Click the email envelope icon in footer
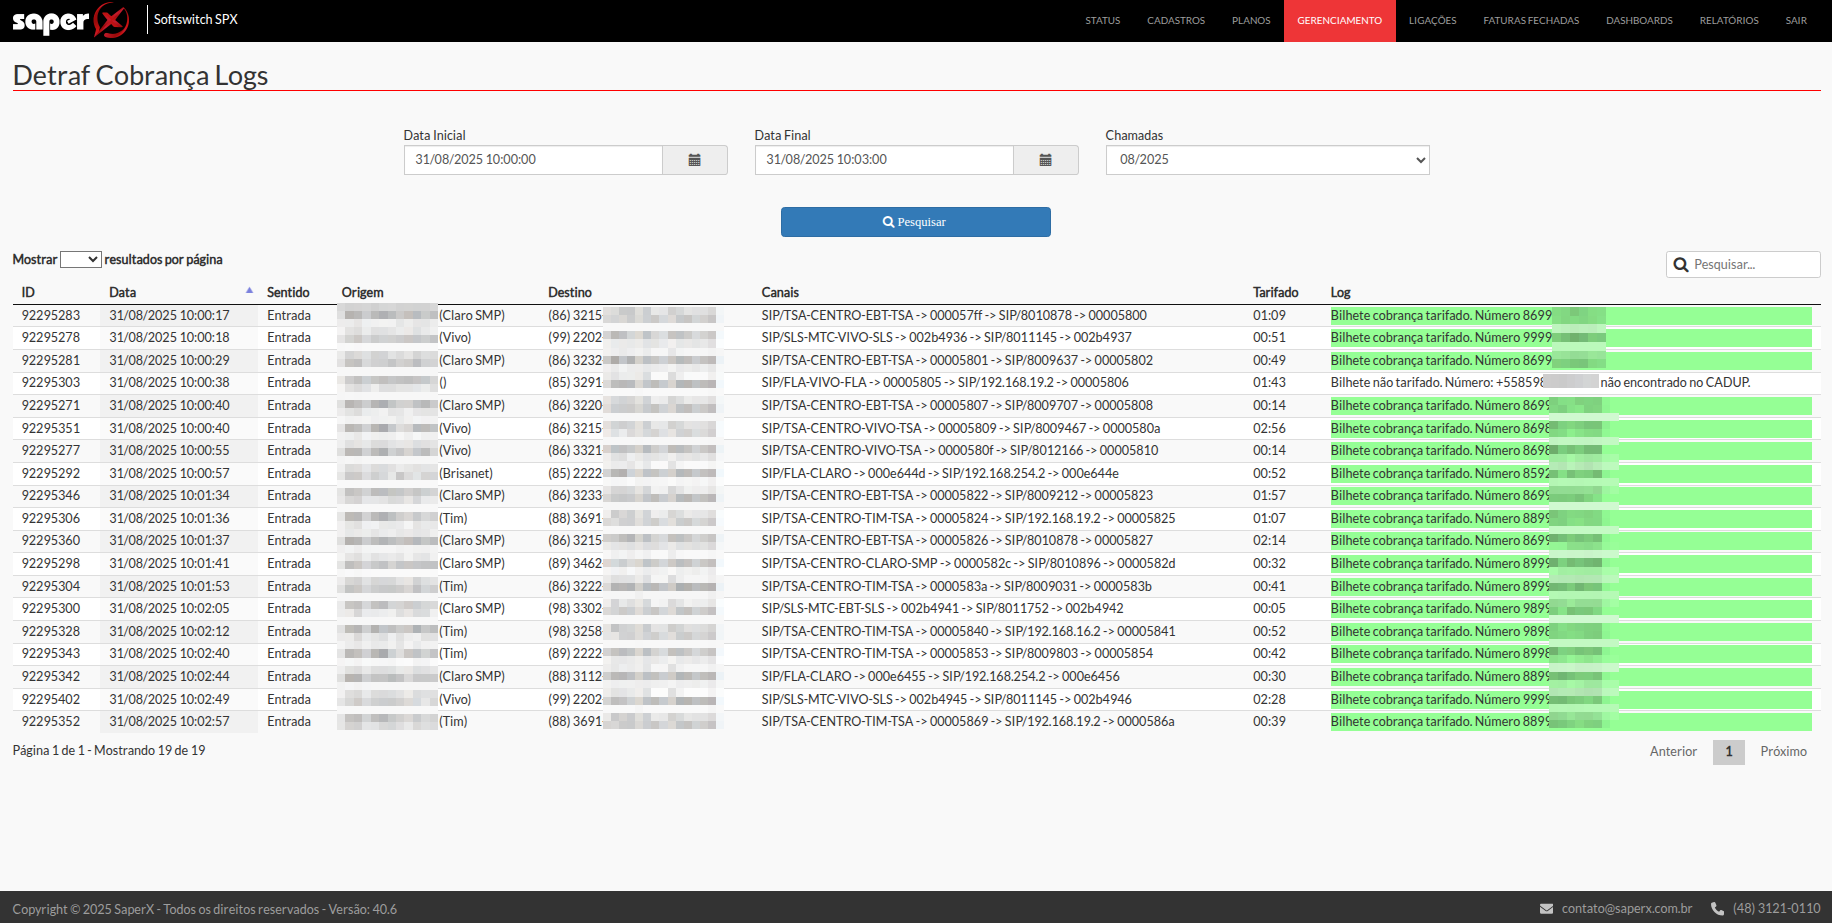Viewport: 1832px width, 923px height. [x=1546, y=909]
